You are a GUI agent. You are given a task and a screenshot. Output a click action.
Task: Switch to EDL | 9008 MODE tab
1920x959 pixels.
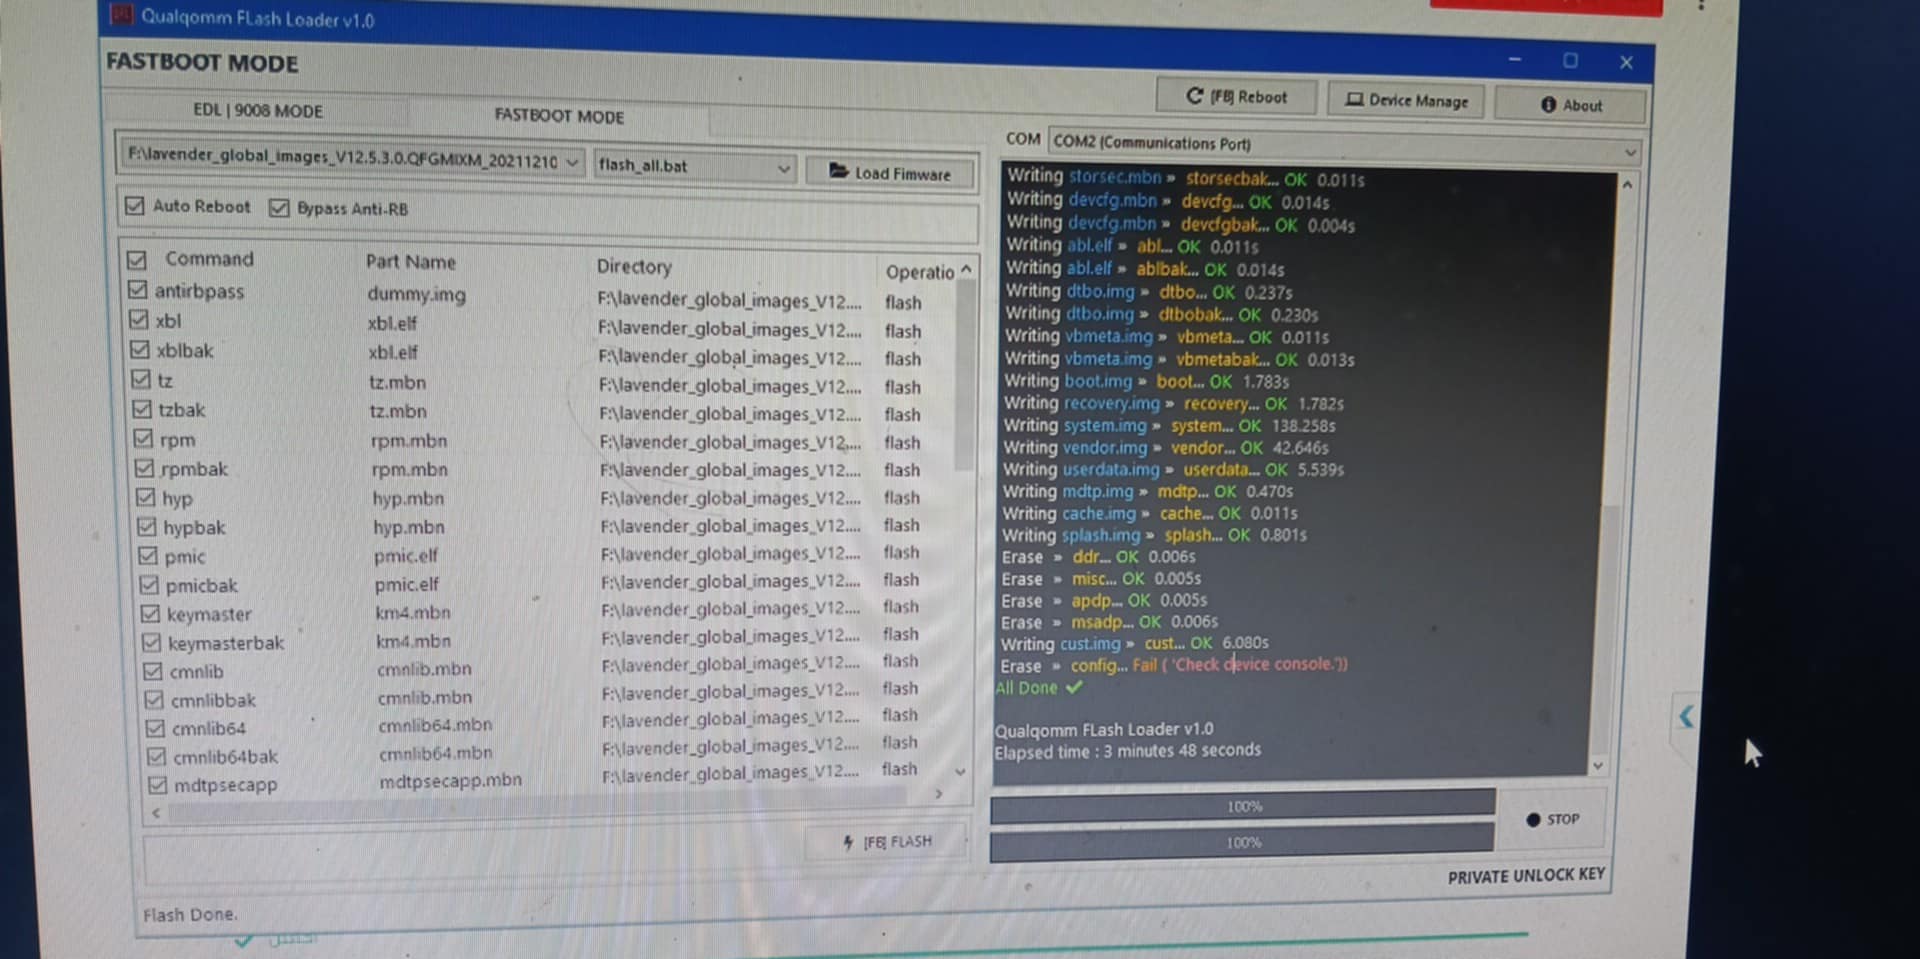258,110
